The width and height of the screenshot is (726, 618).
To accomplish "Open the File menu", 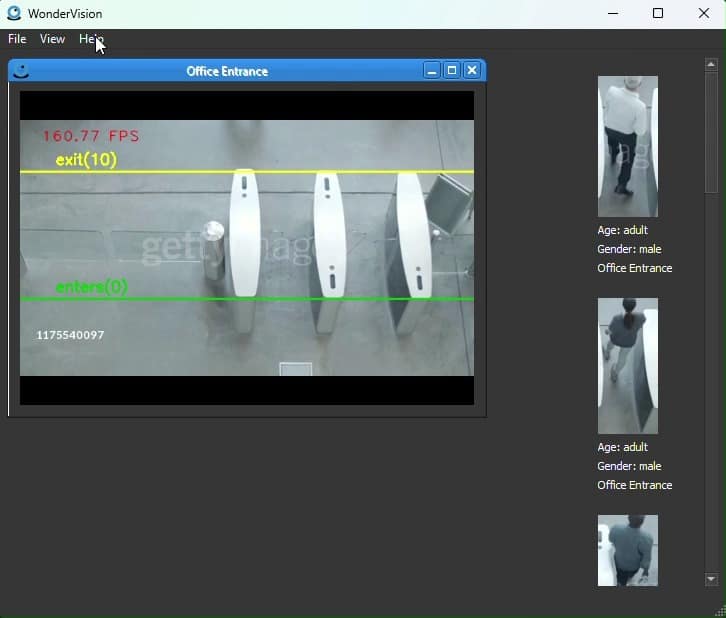I will 17,39.
